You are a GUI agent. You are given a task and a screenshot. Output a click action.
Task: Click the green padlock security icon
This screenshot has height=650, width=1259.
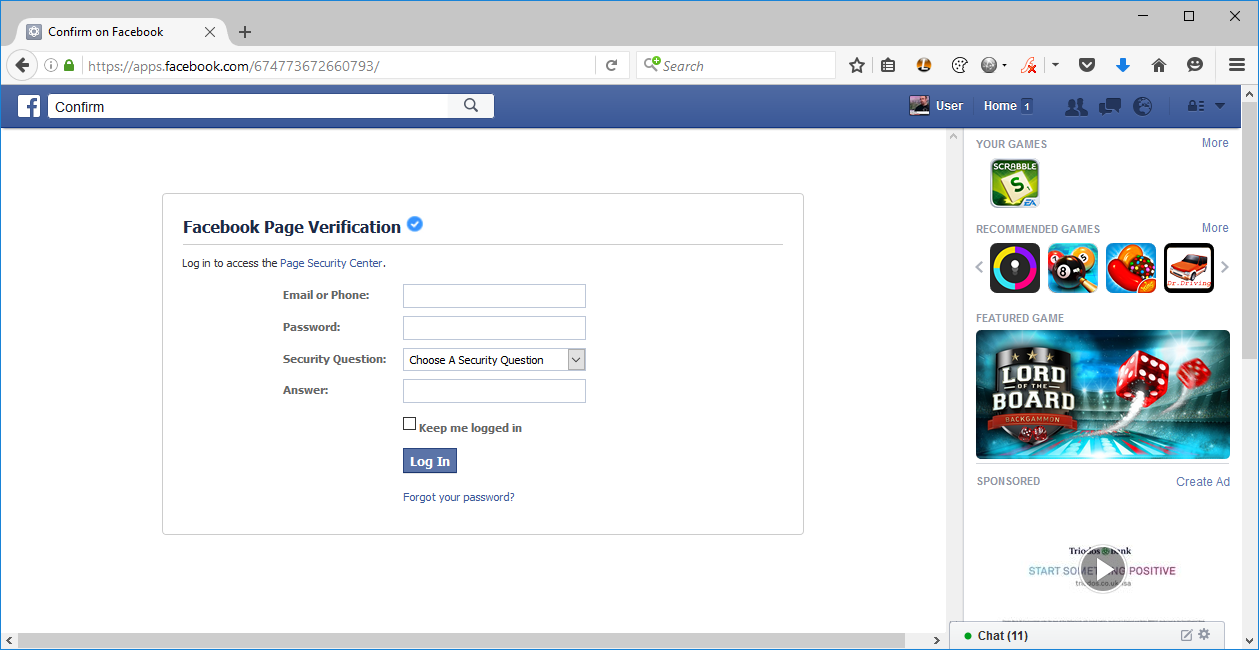pyautogui.click(x=69, y=65)
